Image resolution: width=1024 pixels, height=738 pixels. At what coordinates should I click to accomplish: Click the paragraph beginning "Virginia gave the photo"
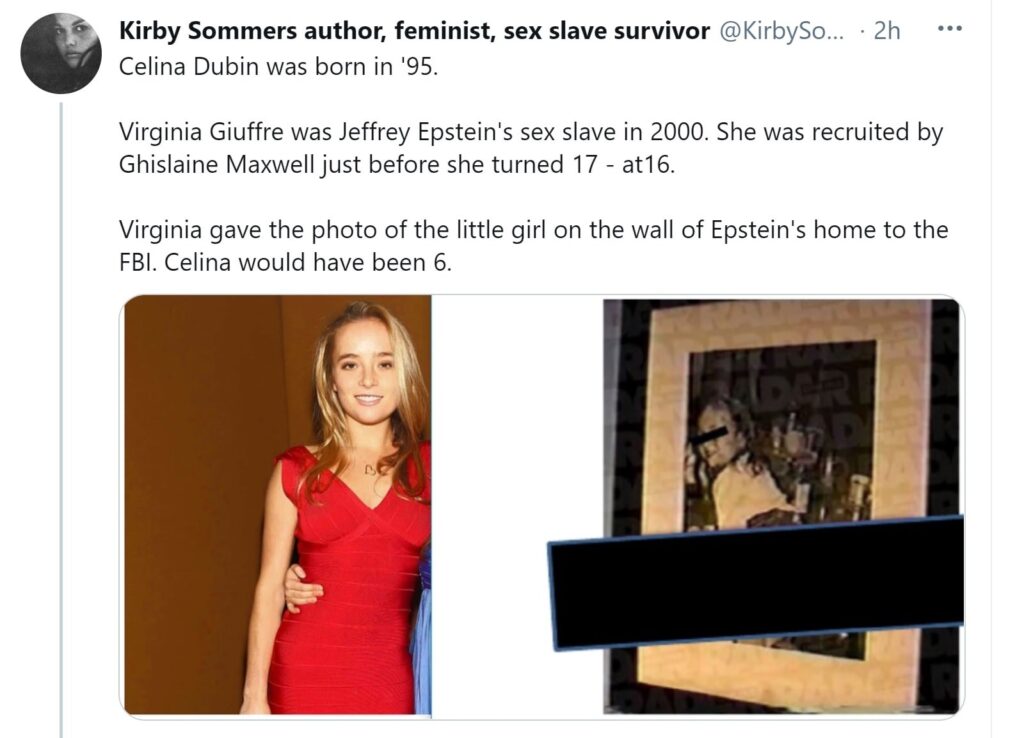pos(533,246)
